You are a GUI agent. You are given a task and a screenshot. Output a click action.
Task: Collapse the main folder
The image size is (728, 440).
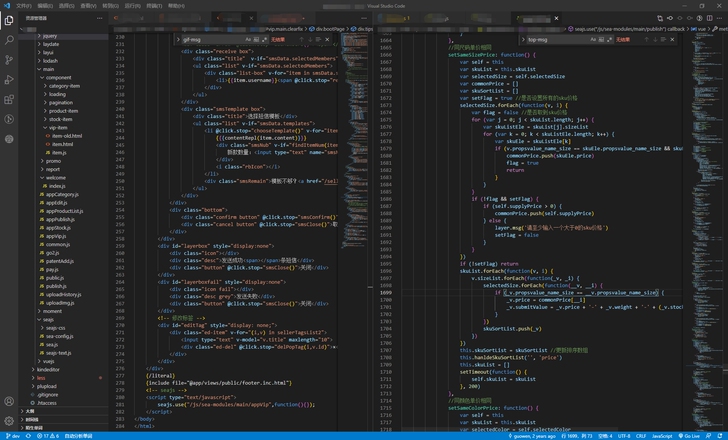(x=48, y=69)
